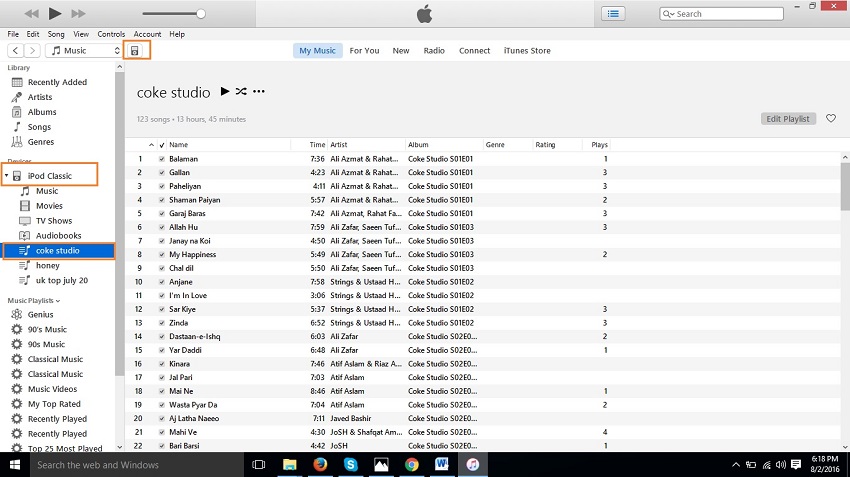The height and width of the screenshot is (477, 850).
Task: Click the iPod device icon in toolbar
Action: (135, 50)
